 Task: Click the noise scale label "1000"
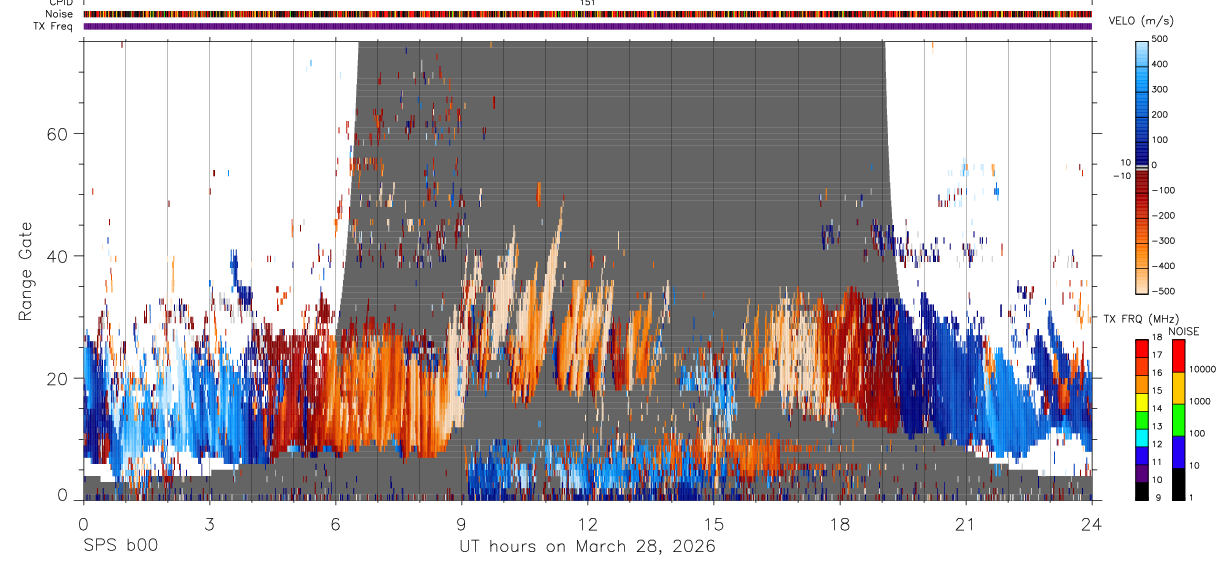coord(1199,401)
